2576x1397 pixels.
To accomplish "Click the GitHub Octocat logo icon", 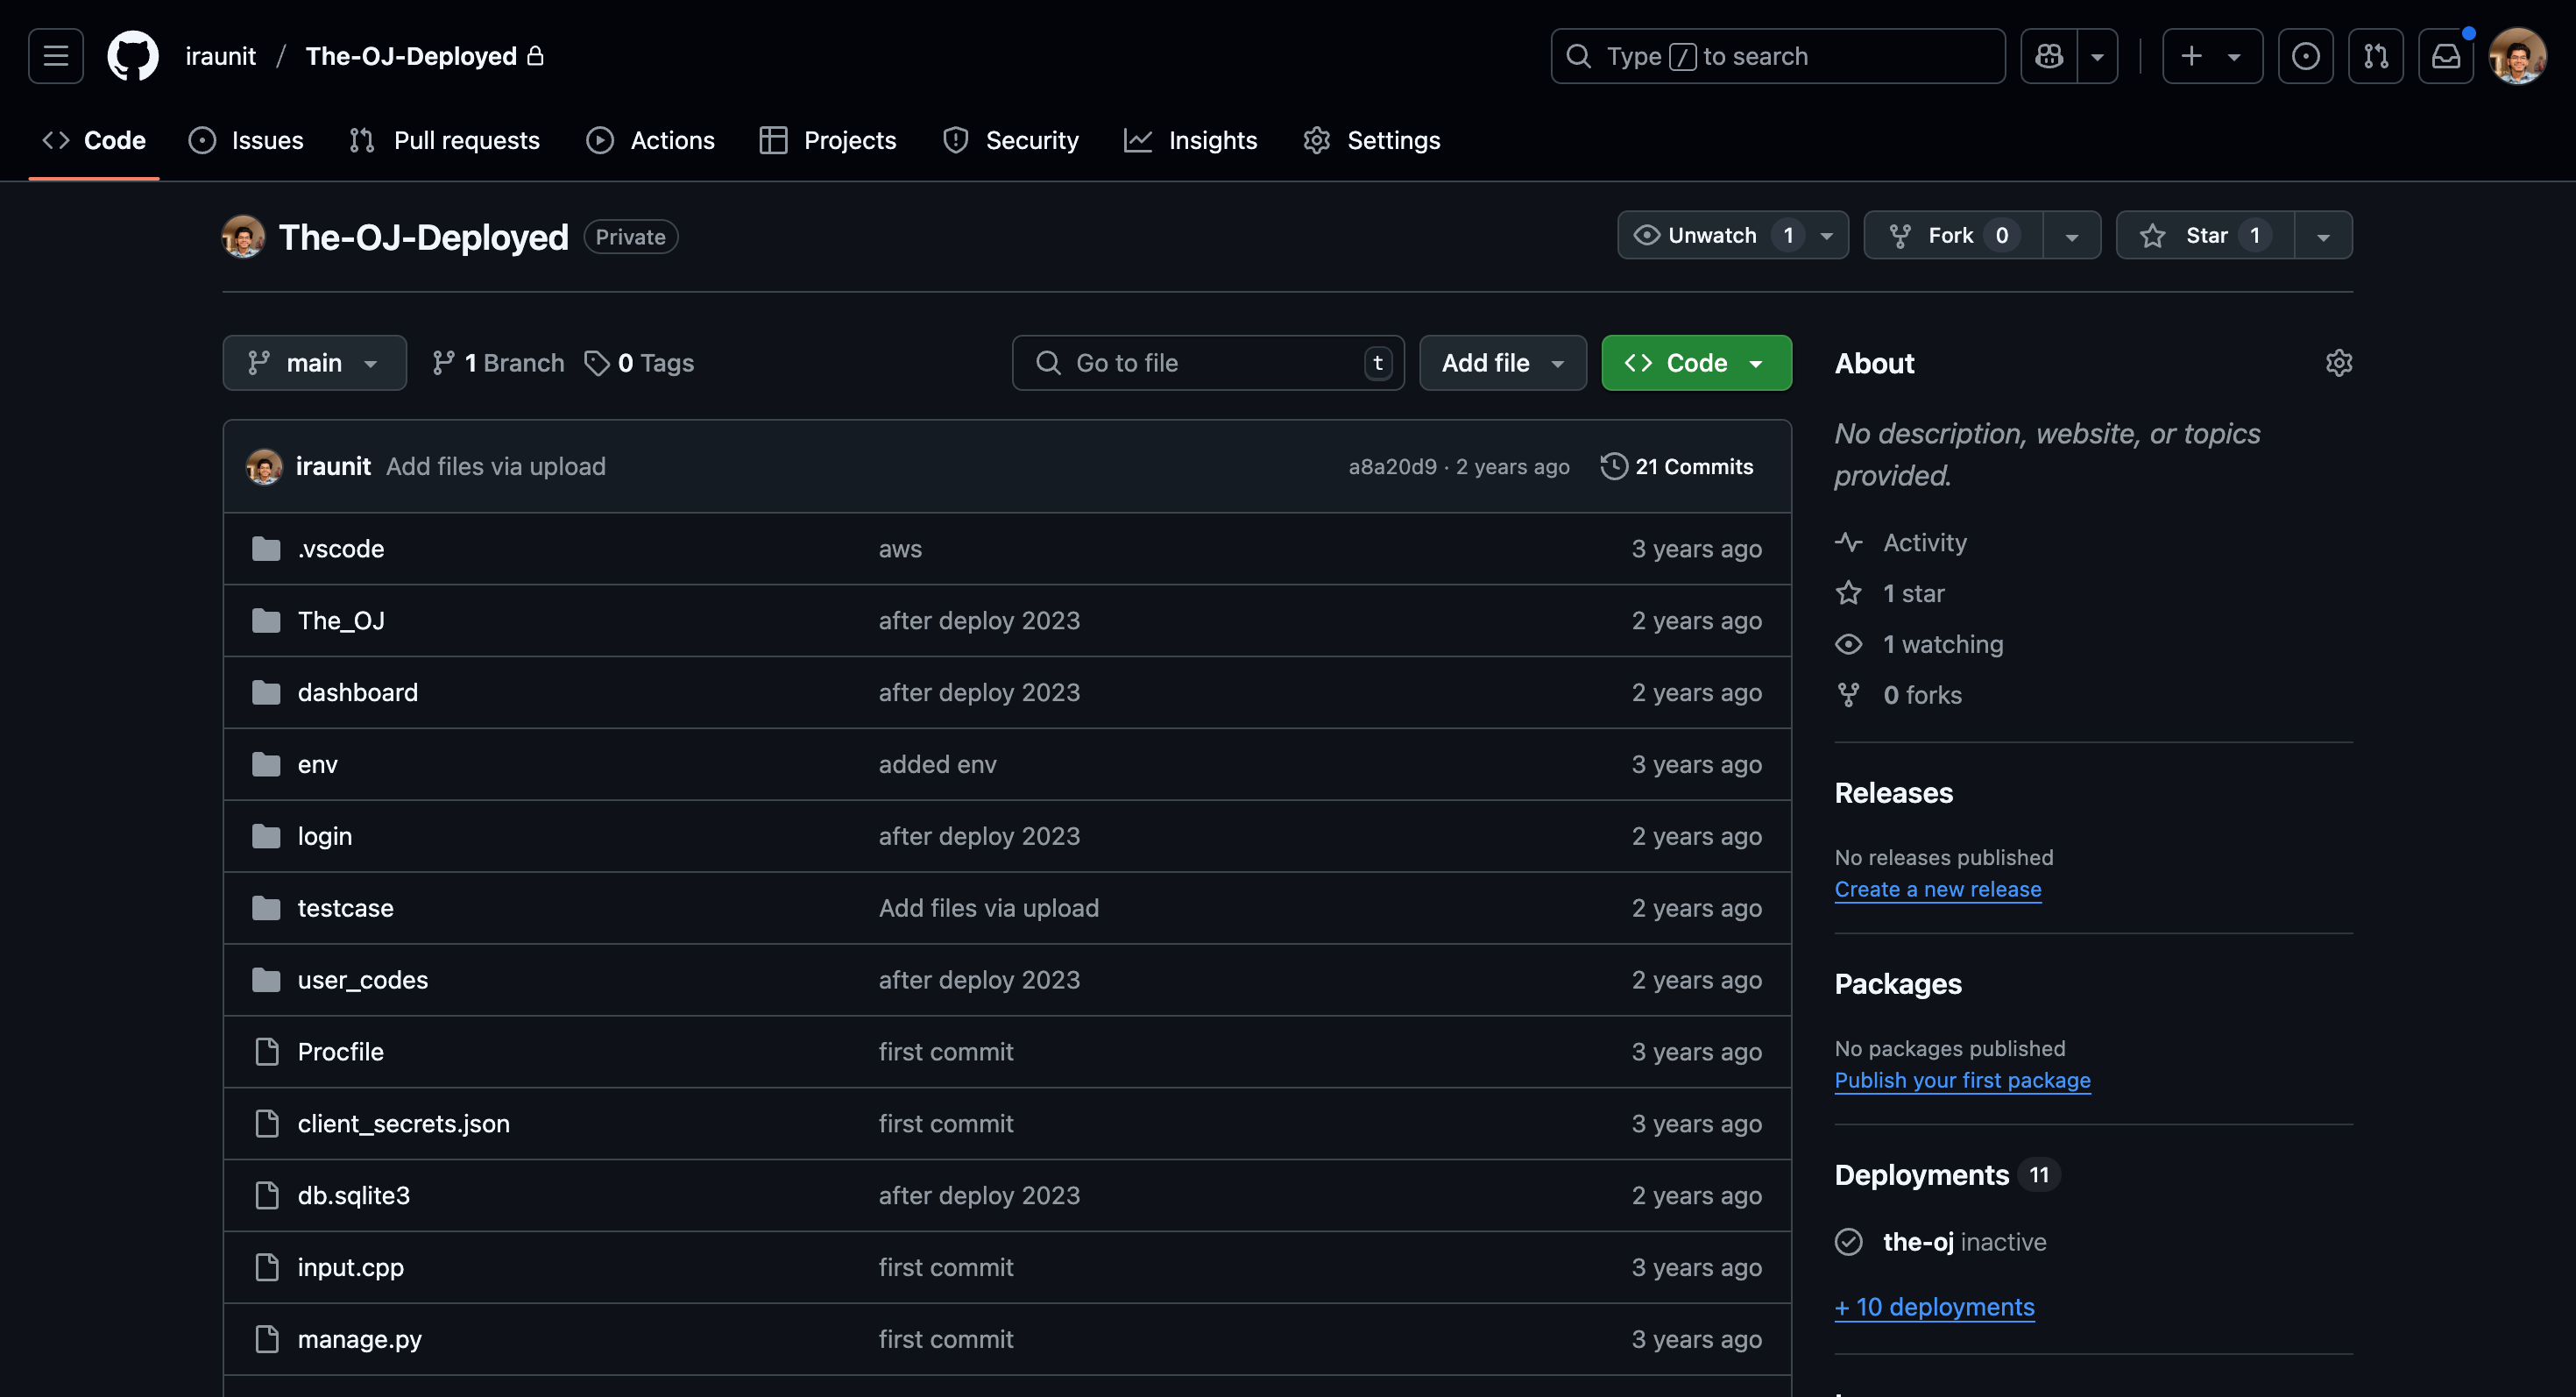I will [x=132, y=56].
